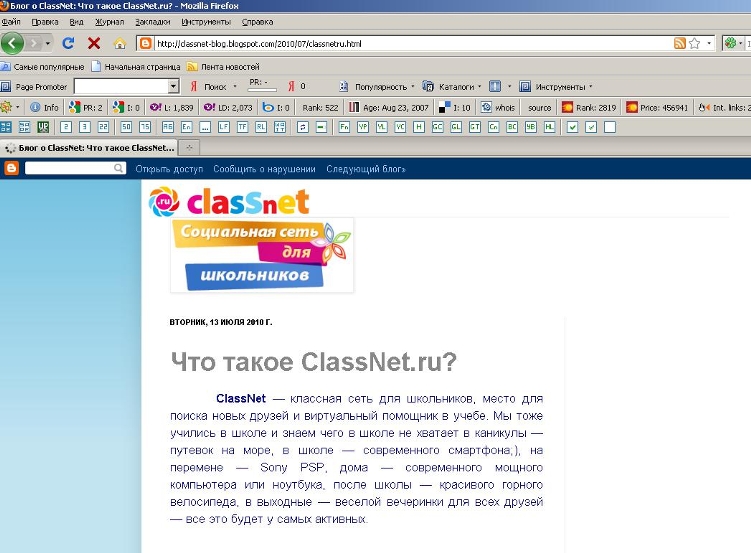Click the Rank: 2819 indicator
The width and height of the screenshot is (751, 553).
[589, 107]
